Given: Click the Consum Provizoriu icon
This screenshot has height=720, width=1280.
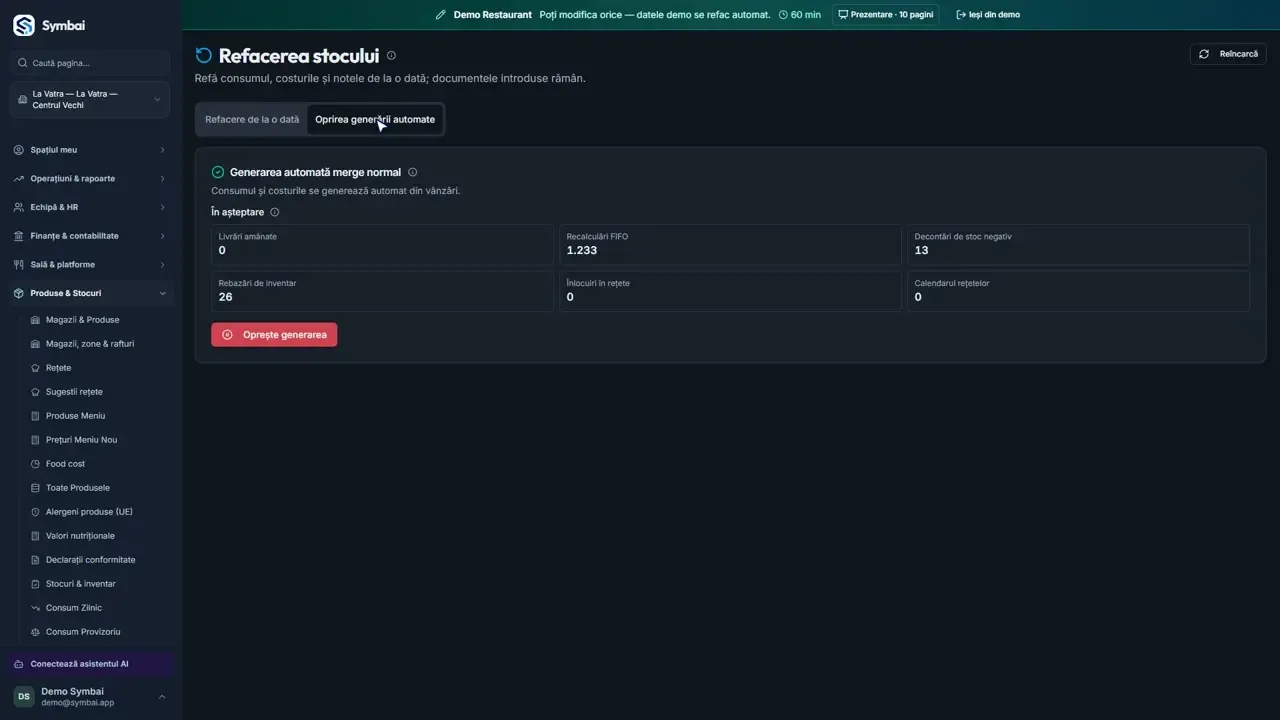Looking at the screenshot, I should (x=36, y=632).
